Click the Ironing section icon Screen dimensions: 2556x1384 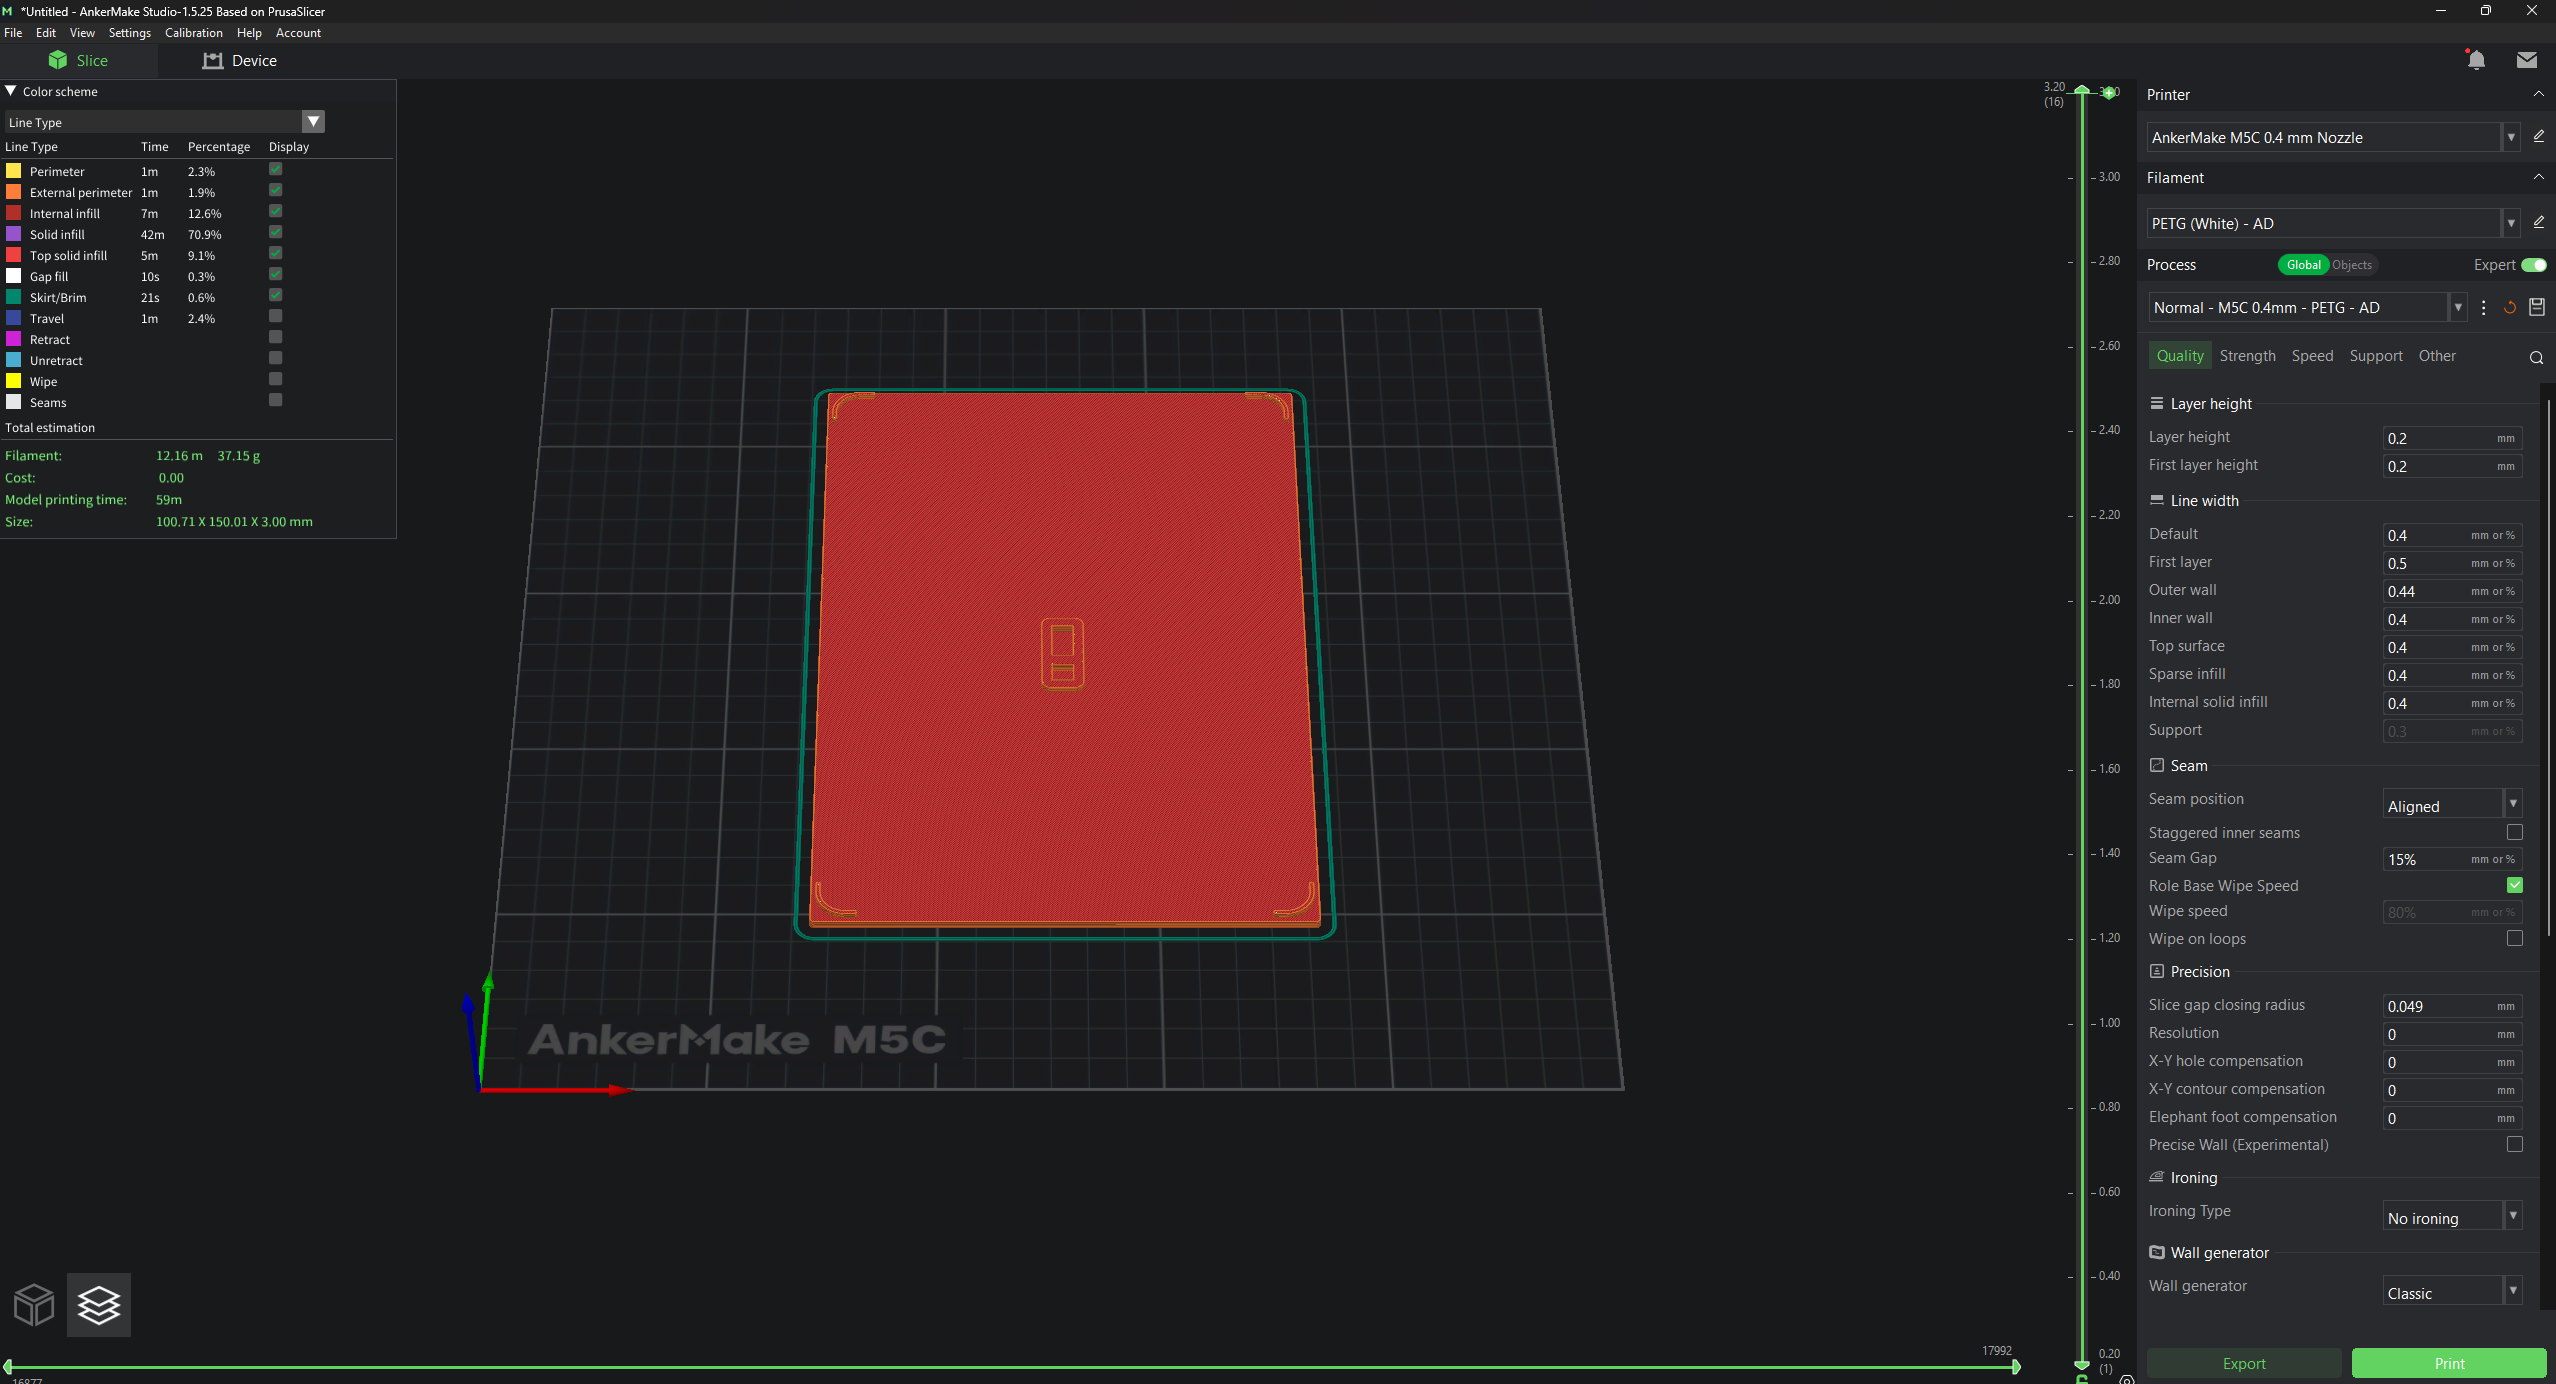(2157, 1177)
